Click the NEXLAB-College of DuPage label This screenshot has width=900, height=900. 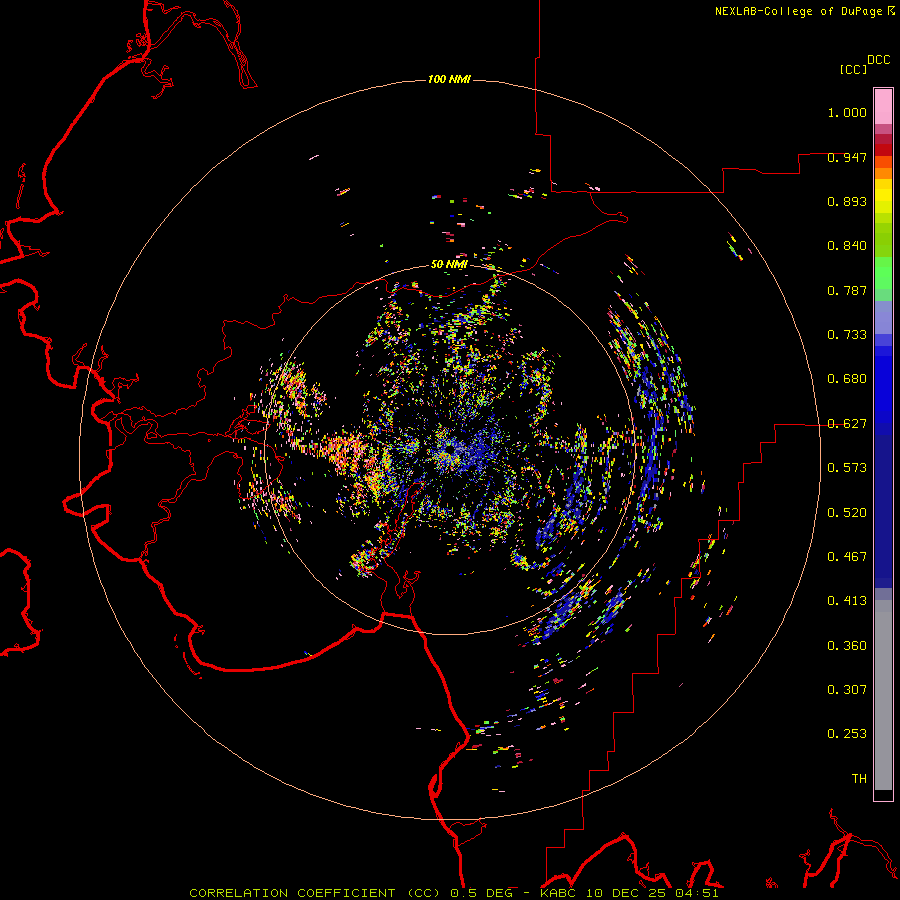pyautogui.click(x=799, y=11)
